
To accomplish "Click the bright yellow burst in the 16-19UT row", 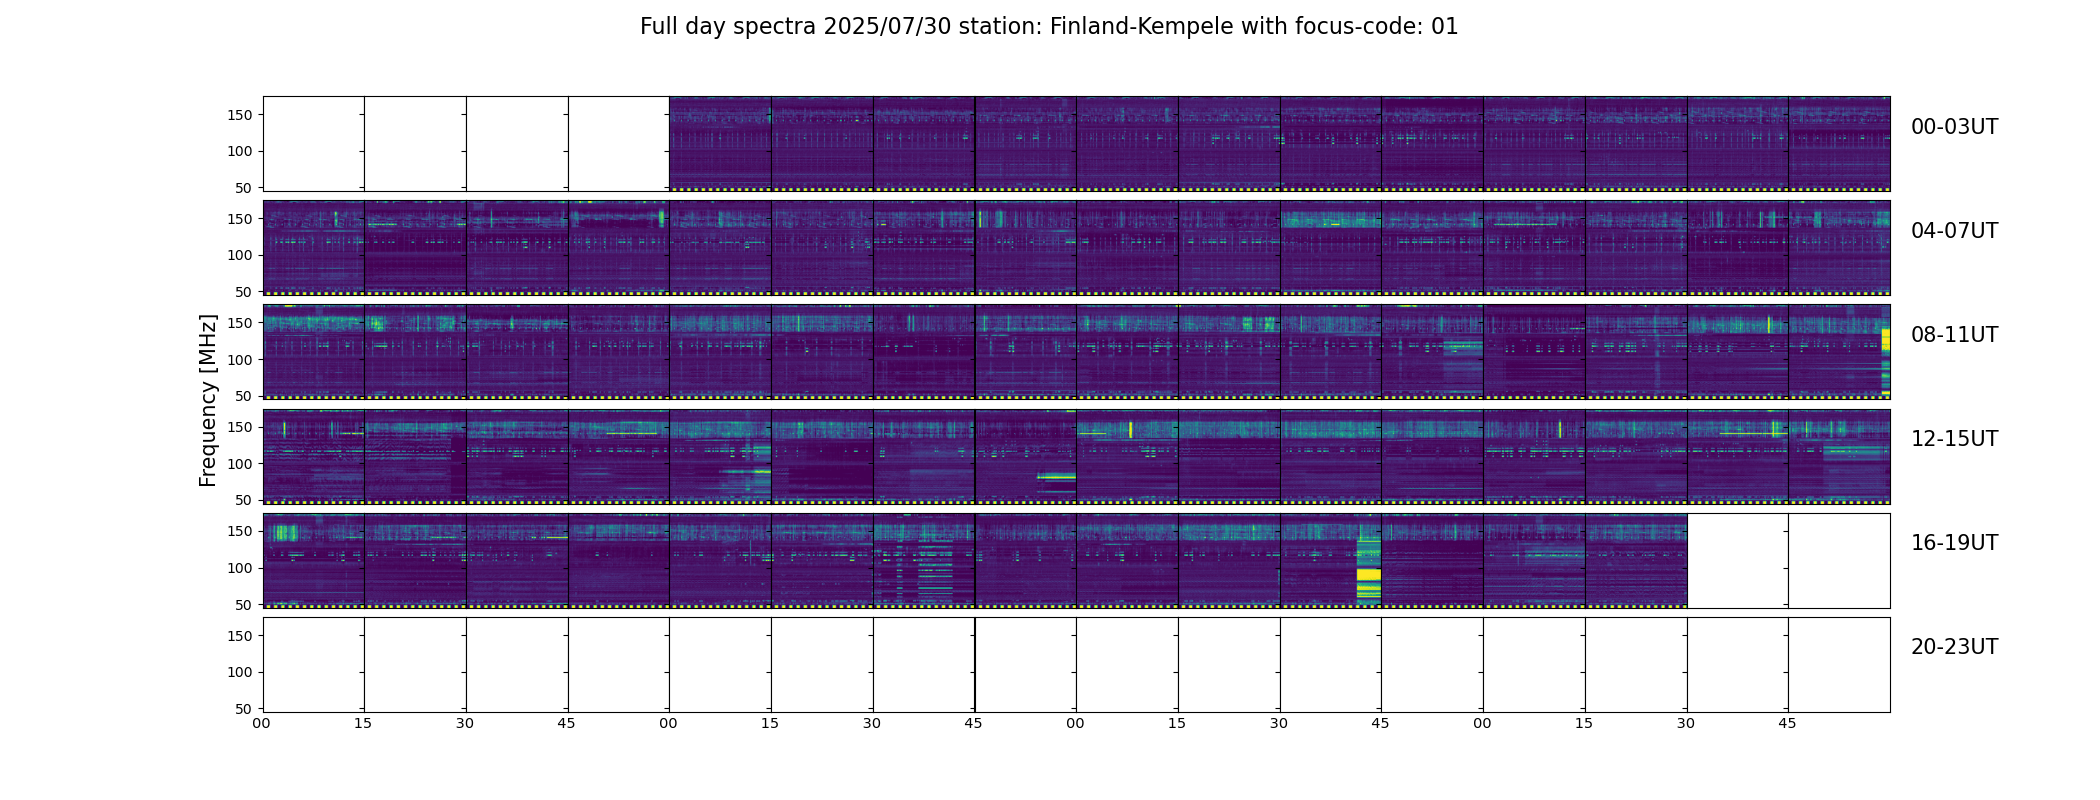I will coord(1368,574).
